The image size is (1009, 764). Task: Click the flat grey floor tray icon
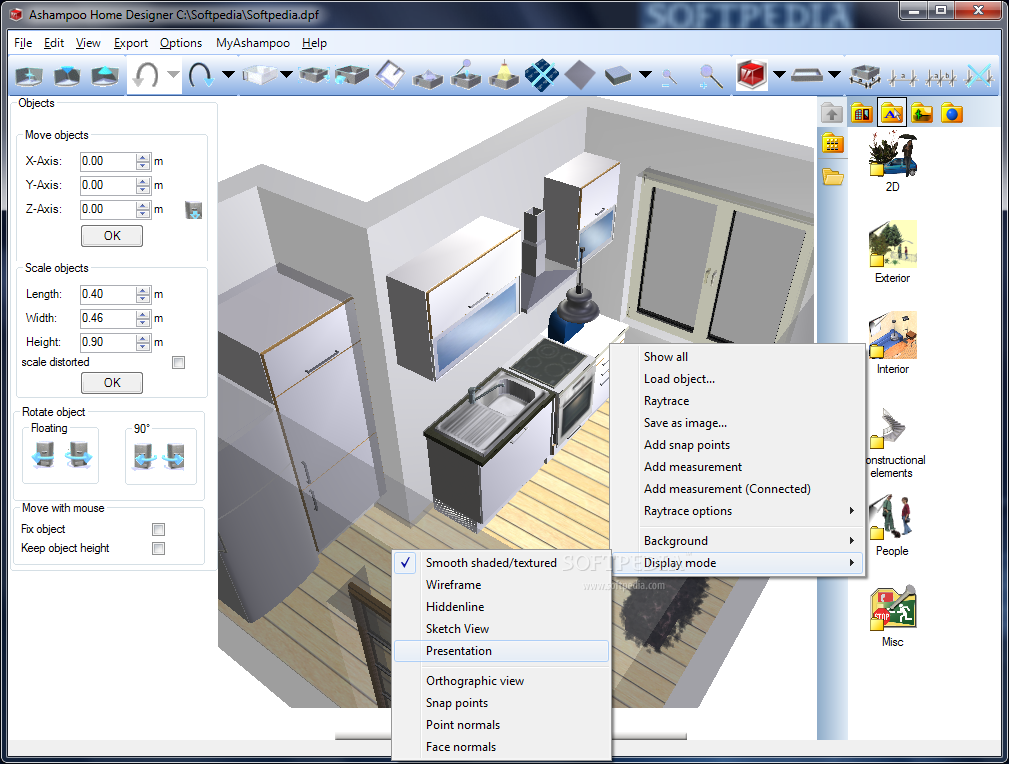(x=806, y=76)
